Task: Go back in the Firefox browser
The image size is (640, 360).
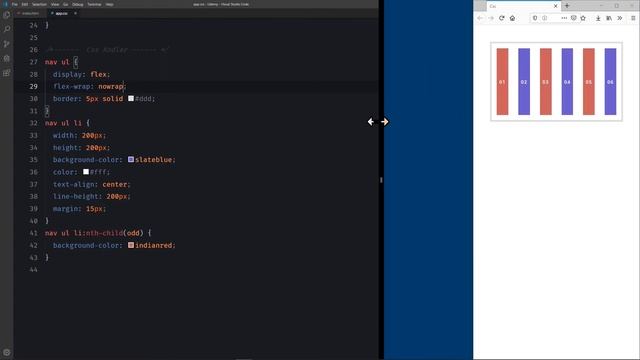Action: (x=480, y=18)
